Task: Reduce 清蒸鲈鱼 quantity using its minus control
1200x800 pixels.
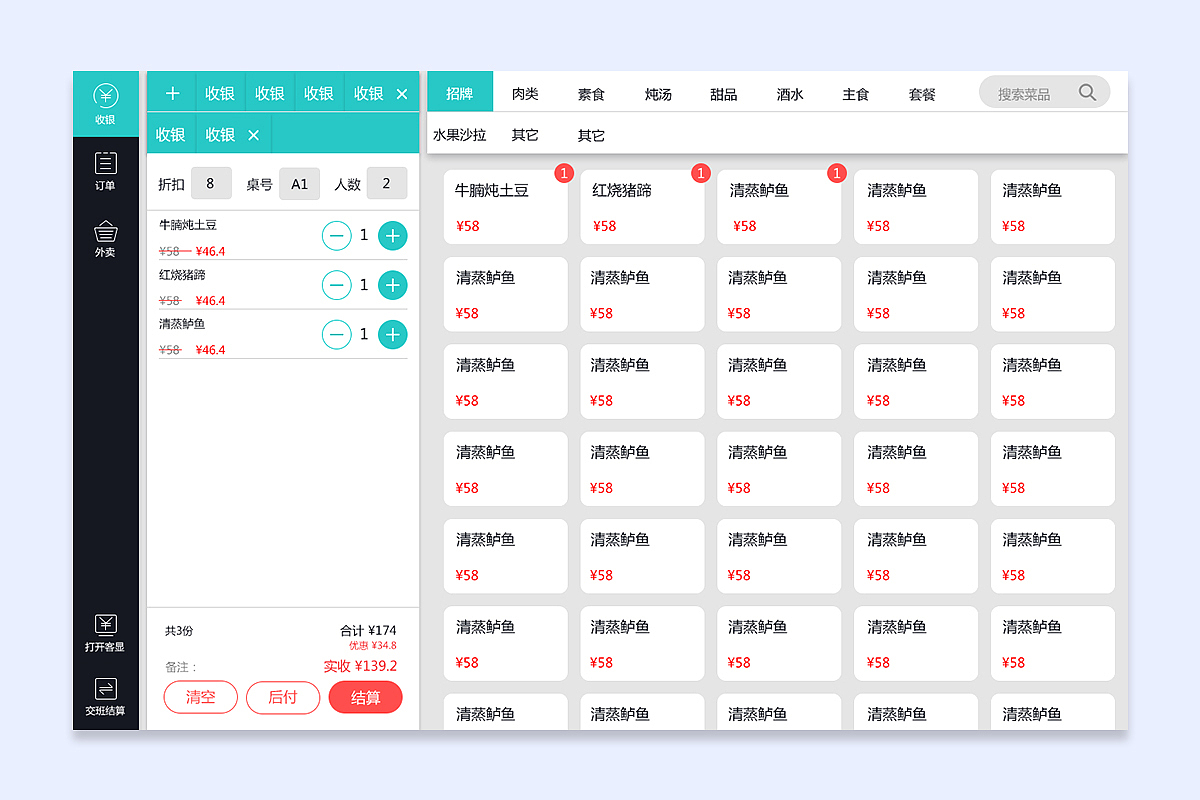Action: 336,334
